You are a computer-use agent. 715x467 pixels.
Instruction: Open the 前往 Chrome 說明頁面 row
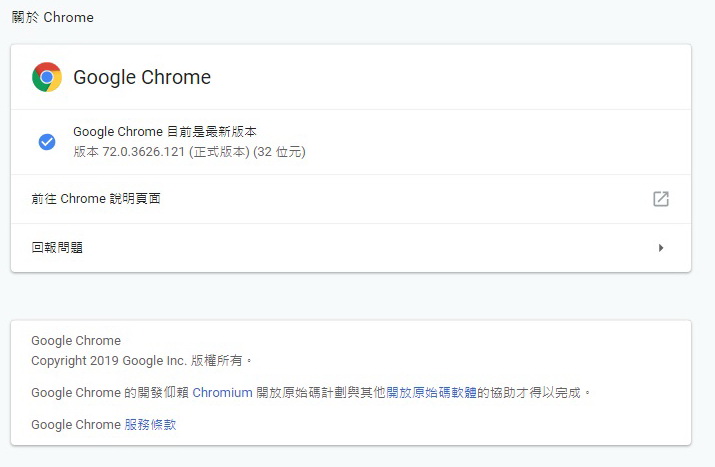pos(351,199)
